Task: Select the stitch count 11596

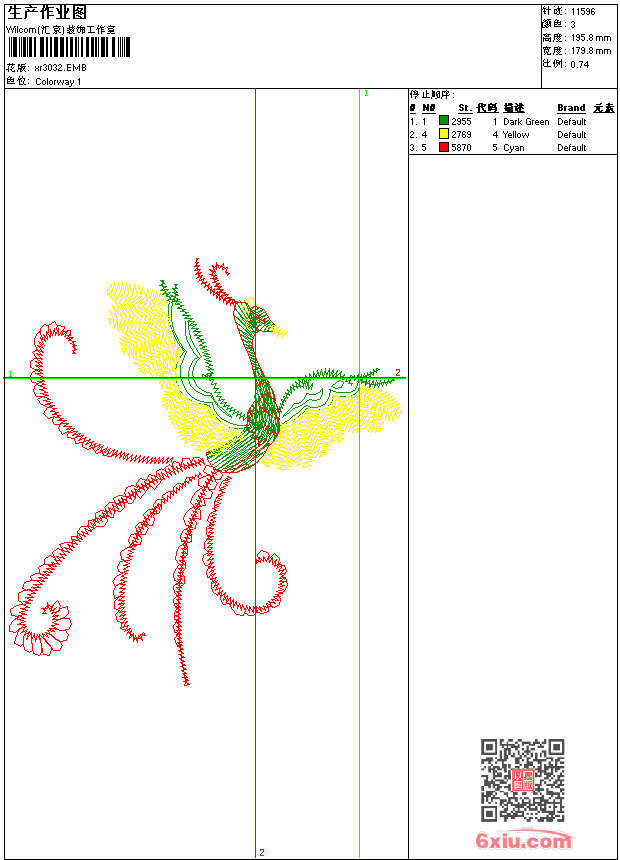Action: 583,12
